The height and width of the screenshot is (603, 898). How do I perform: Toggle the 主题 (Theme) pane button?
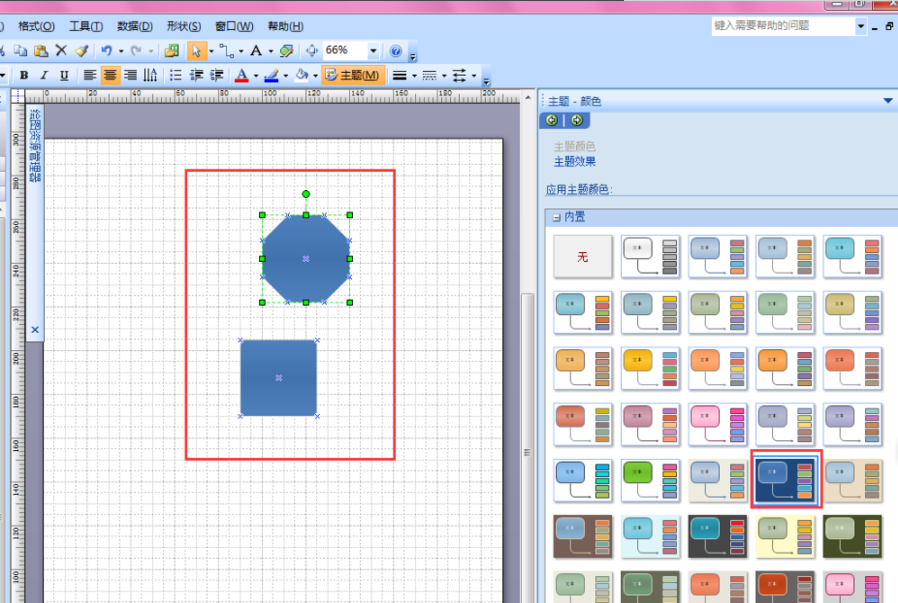[352, 75]
